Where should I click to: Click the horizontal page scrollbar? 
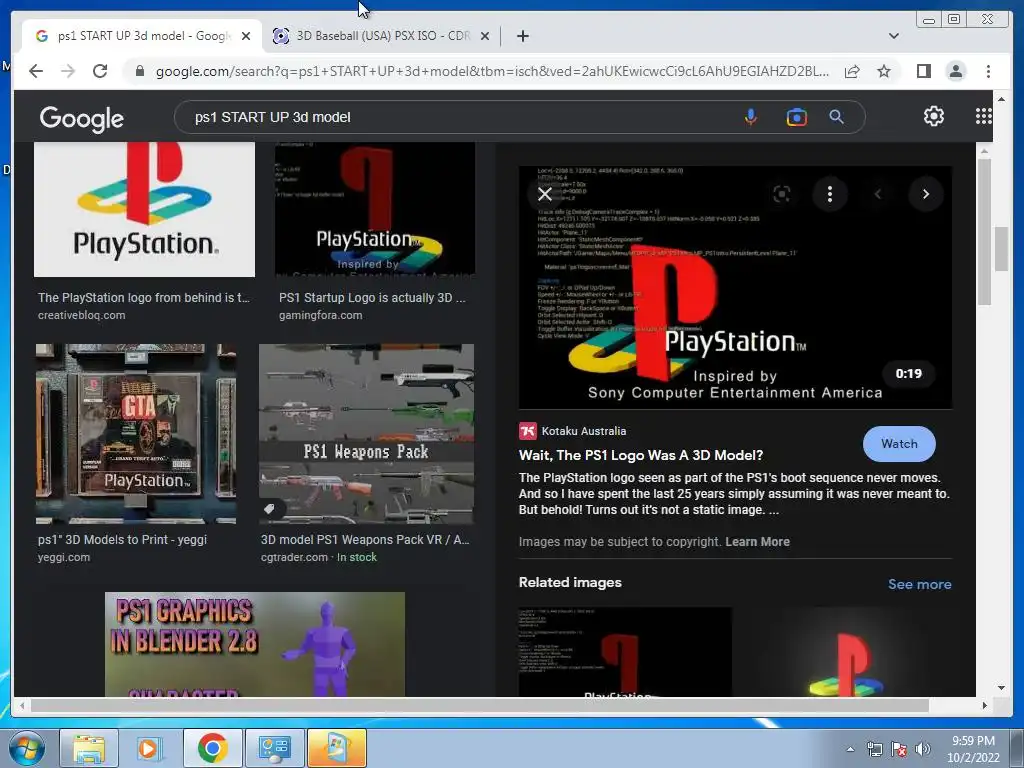pos(480,705)
